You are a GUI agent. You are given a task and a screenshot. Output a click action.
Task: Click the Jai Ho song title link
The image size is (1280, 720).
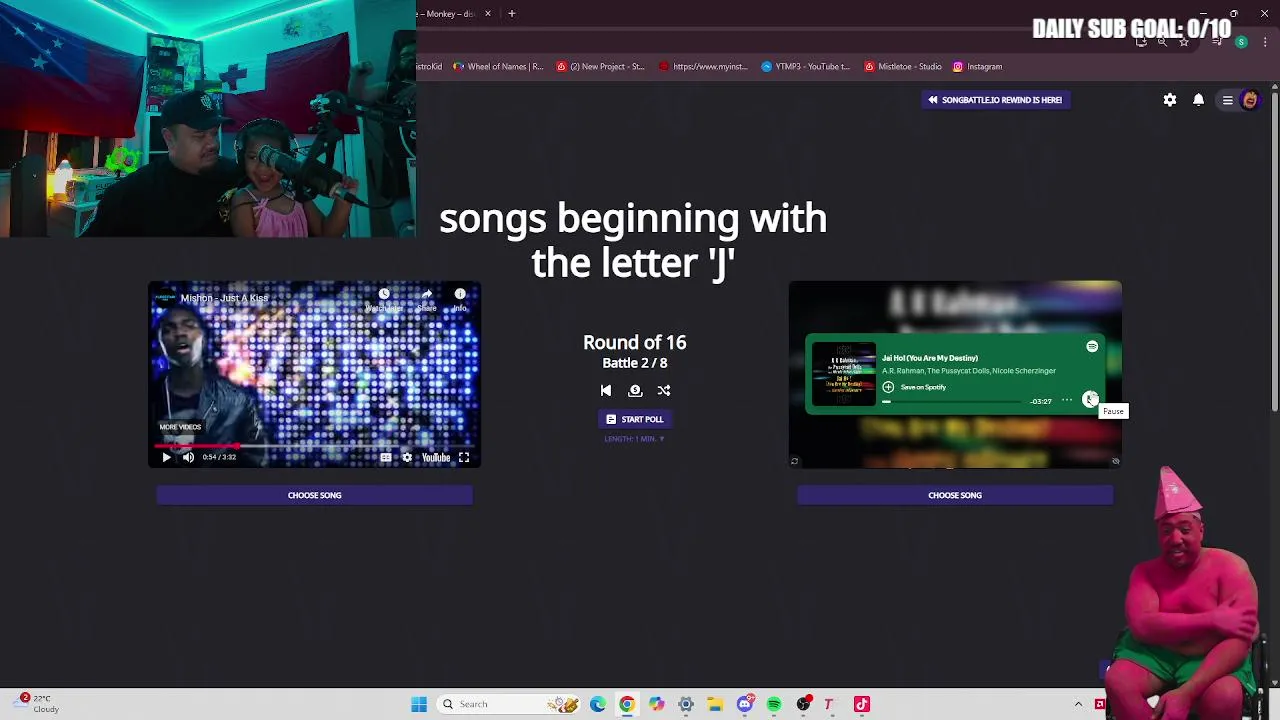pyautogui.click(x=930, y=358)
